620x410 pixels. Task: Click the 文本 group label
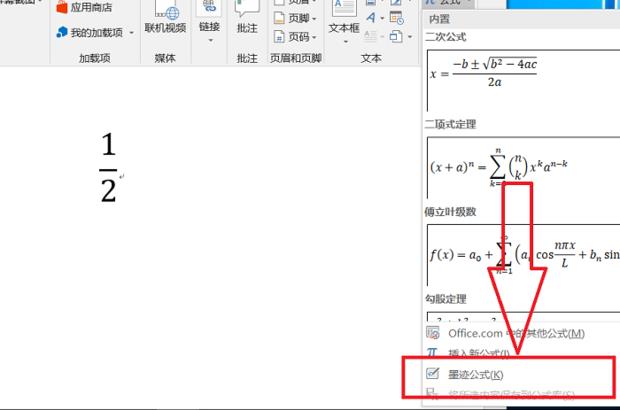(371, 58)
